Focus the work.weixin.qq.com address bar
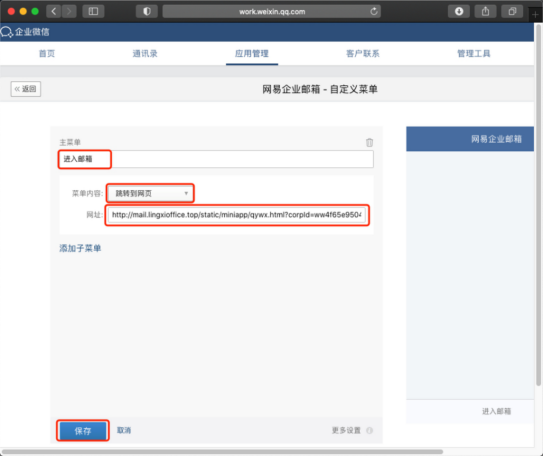This screenshot has width=543, height=457. (272, 11)
